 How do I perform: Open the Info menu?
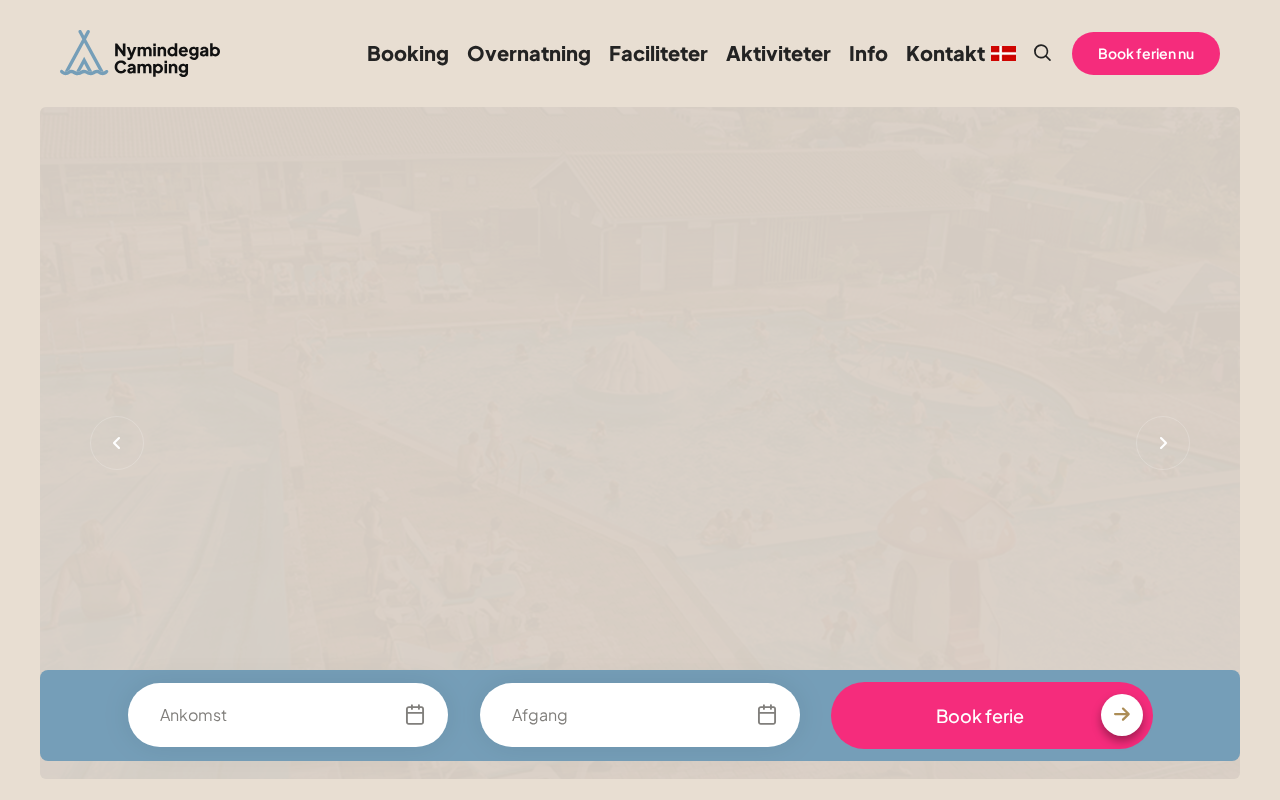pyautogui.click(x=868, y=54)
